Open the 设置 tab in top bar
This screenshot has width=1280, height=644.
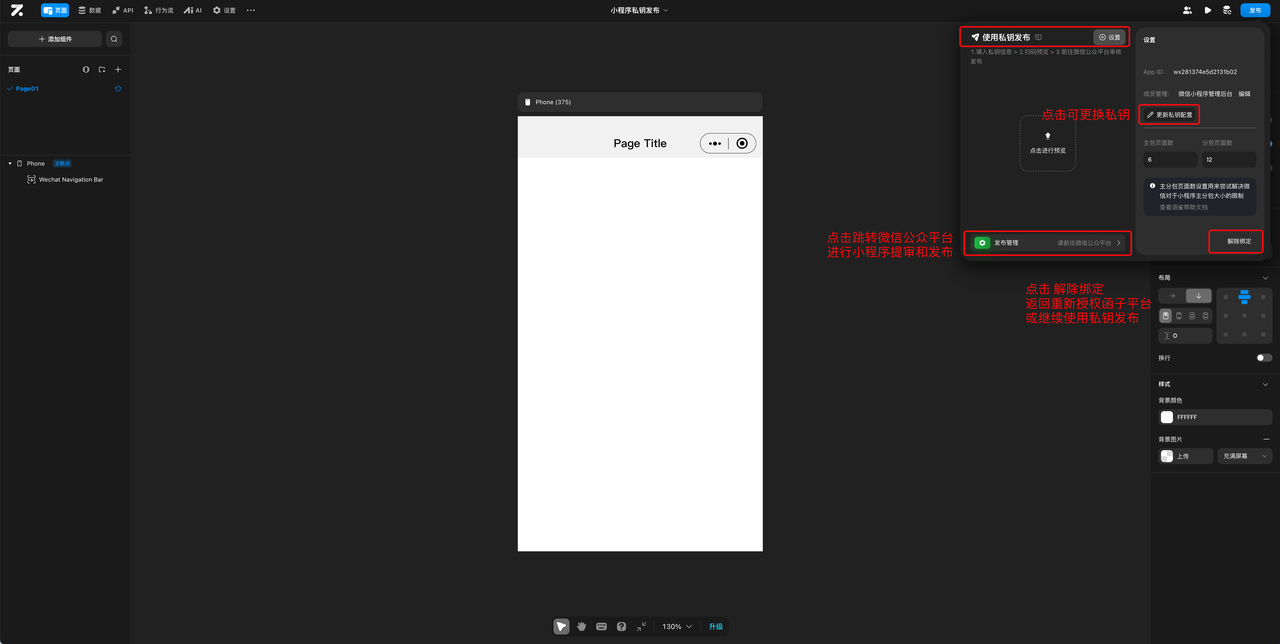[224, 10]
